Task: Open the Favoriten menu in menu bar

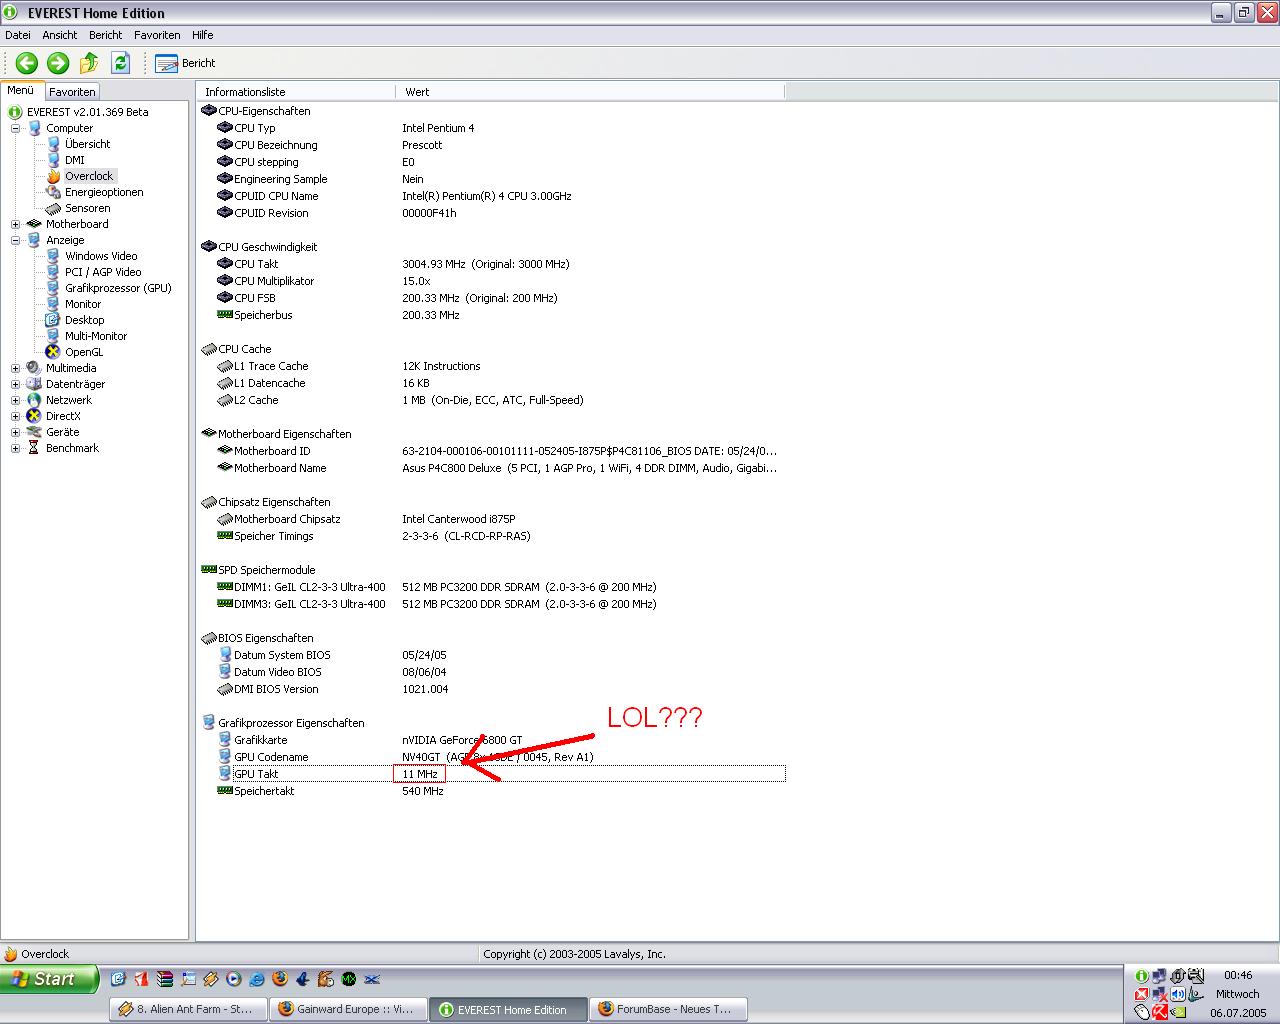Action: tap(157, 35)
